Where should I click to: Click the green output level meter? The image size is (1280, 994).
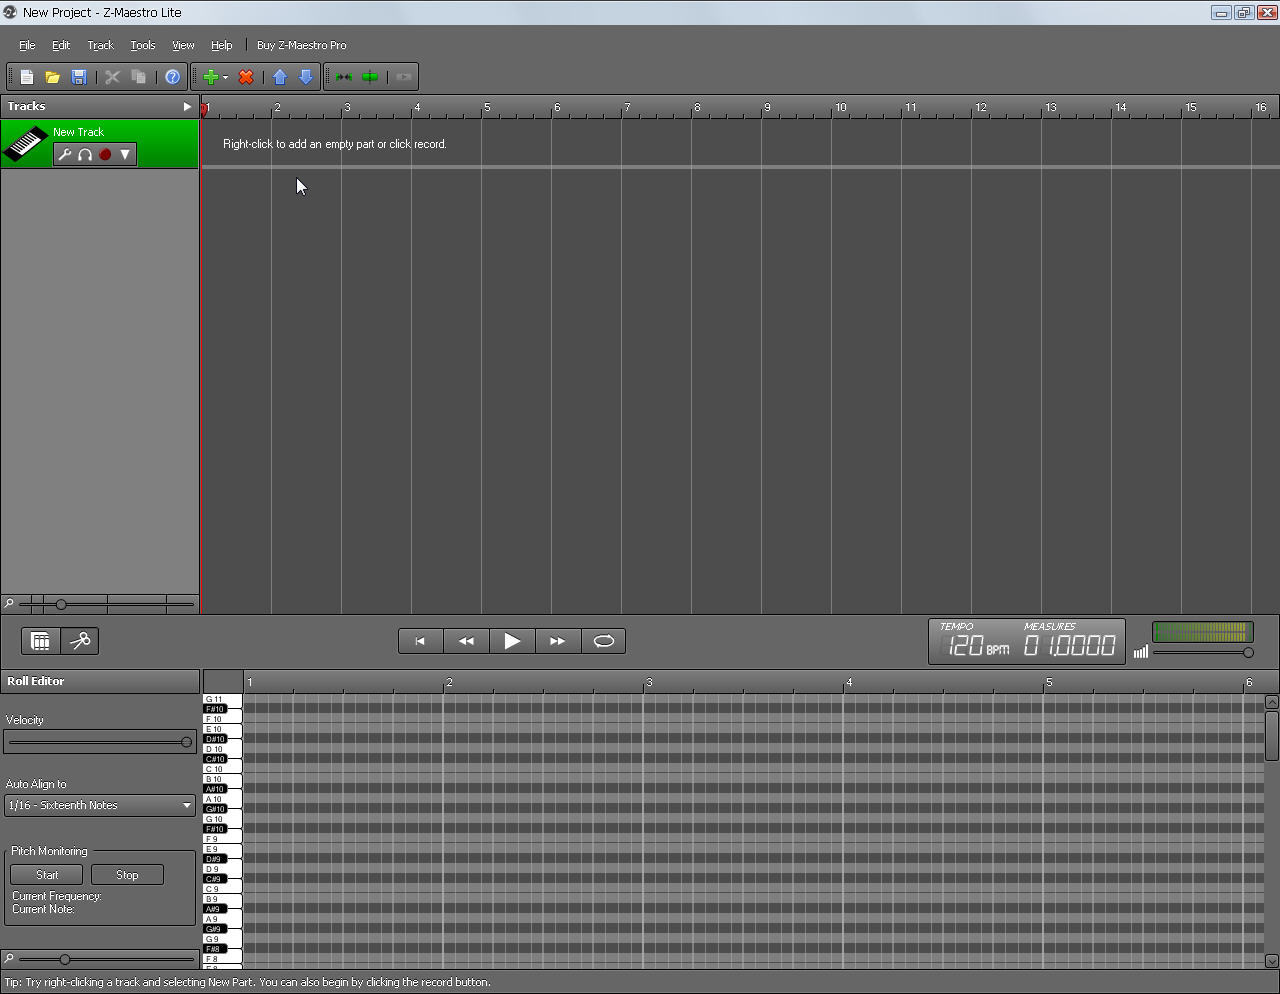pos(1203,632)
